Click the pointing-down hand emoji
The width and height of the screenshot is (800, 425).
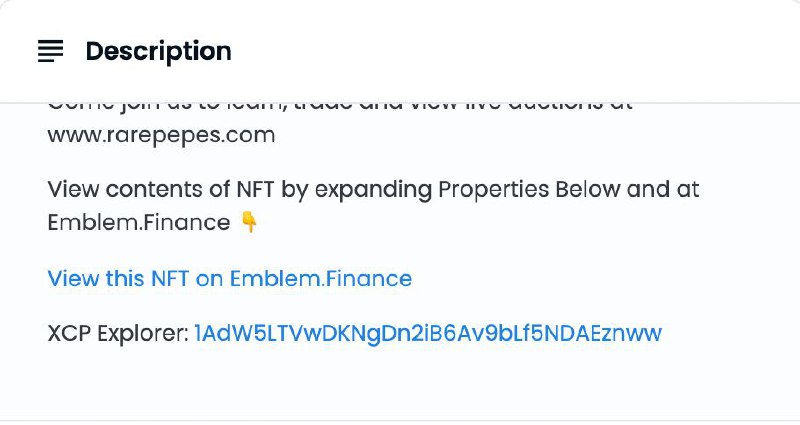[x=249, y=222]
